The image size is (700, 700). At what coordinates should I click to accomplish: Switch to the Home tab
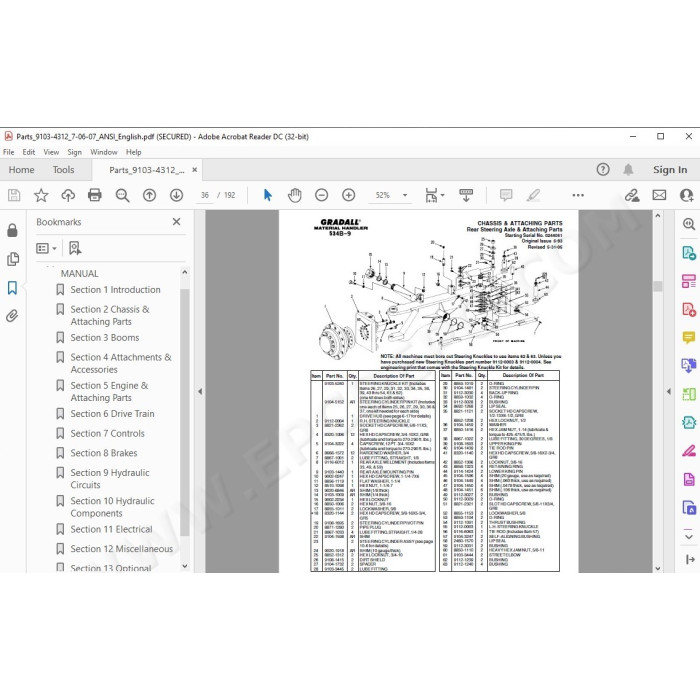[x=21, y=170]
